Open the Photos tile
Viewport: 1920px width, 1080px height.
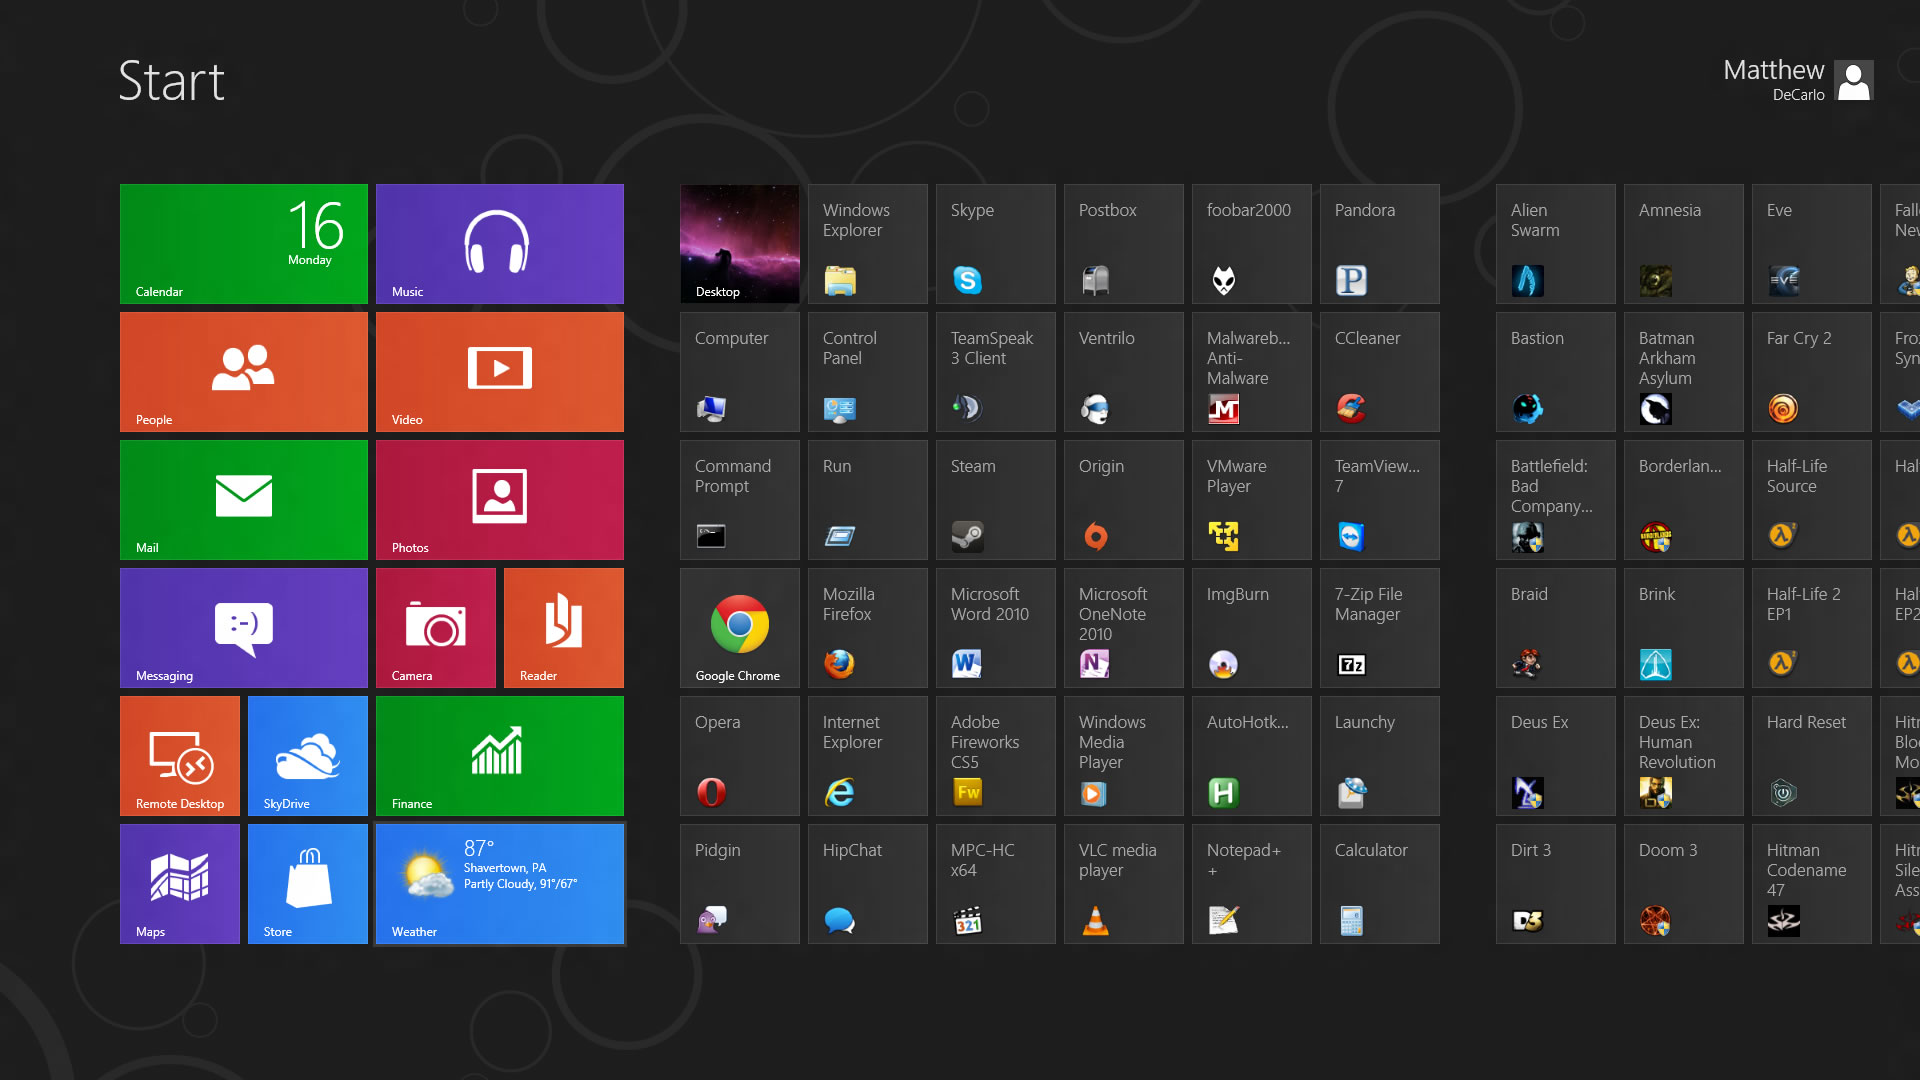point(500,500)
